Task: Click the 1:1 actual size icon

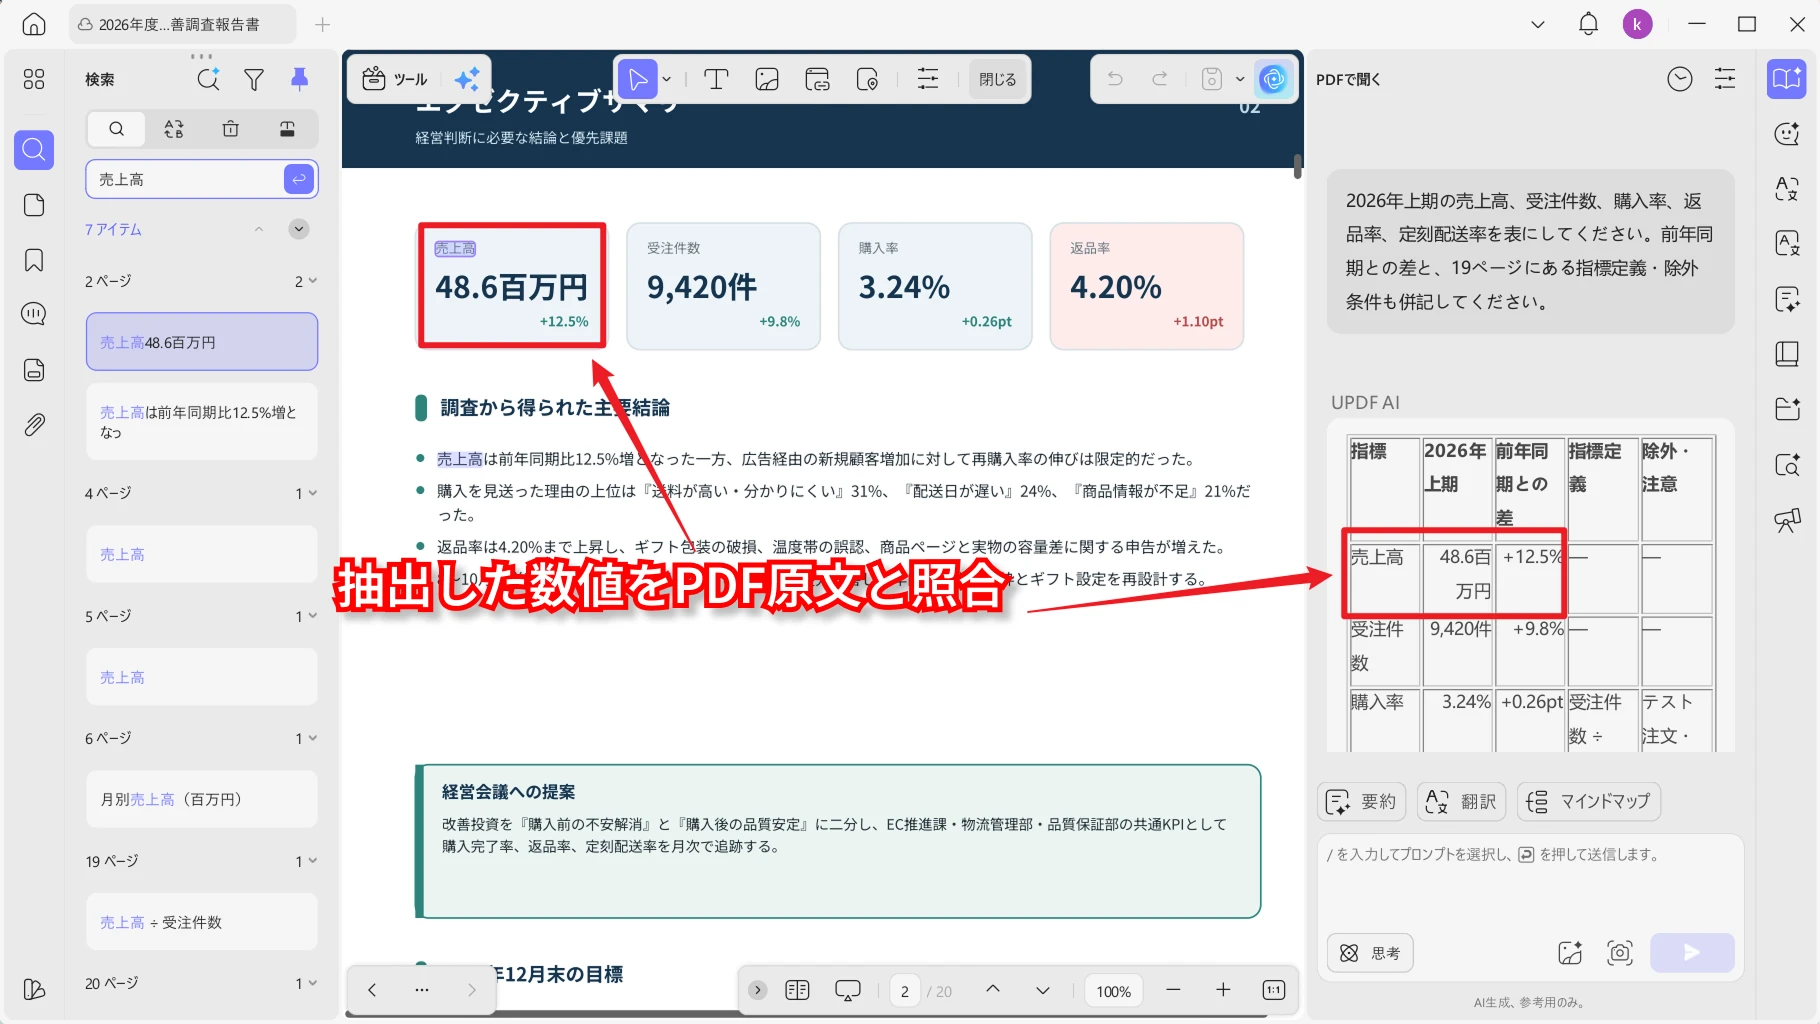Action: click(x=1274, y=990)
